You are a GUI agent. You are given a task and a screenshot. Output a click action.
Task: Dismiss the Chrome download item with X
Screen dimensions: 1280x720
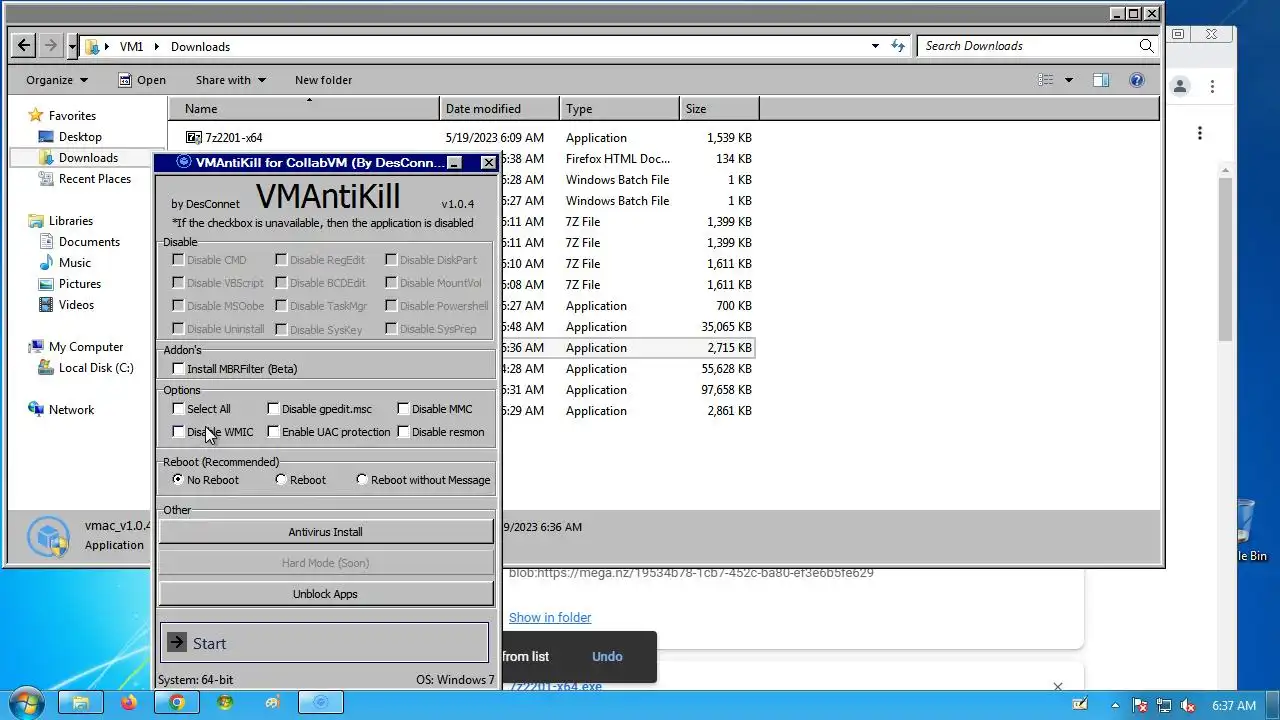1057,686
